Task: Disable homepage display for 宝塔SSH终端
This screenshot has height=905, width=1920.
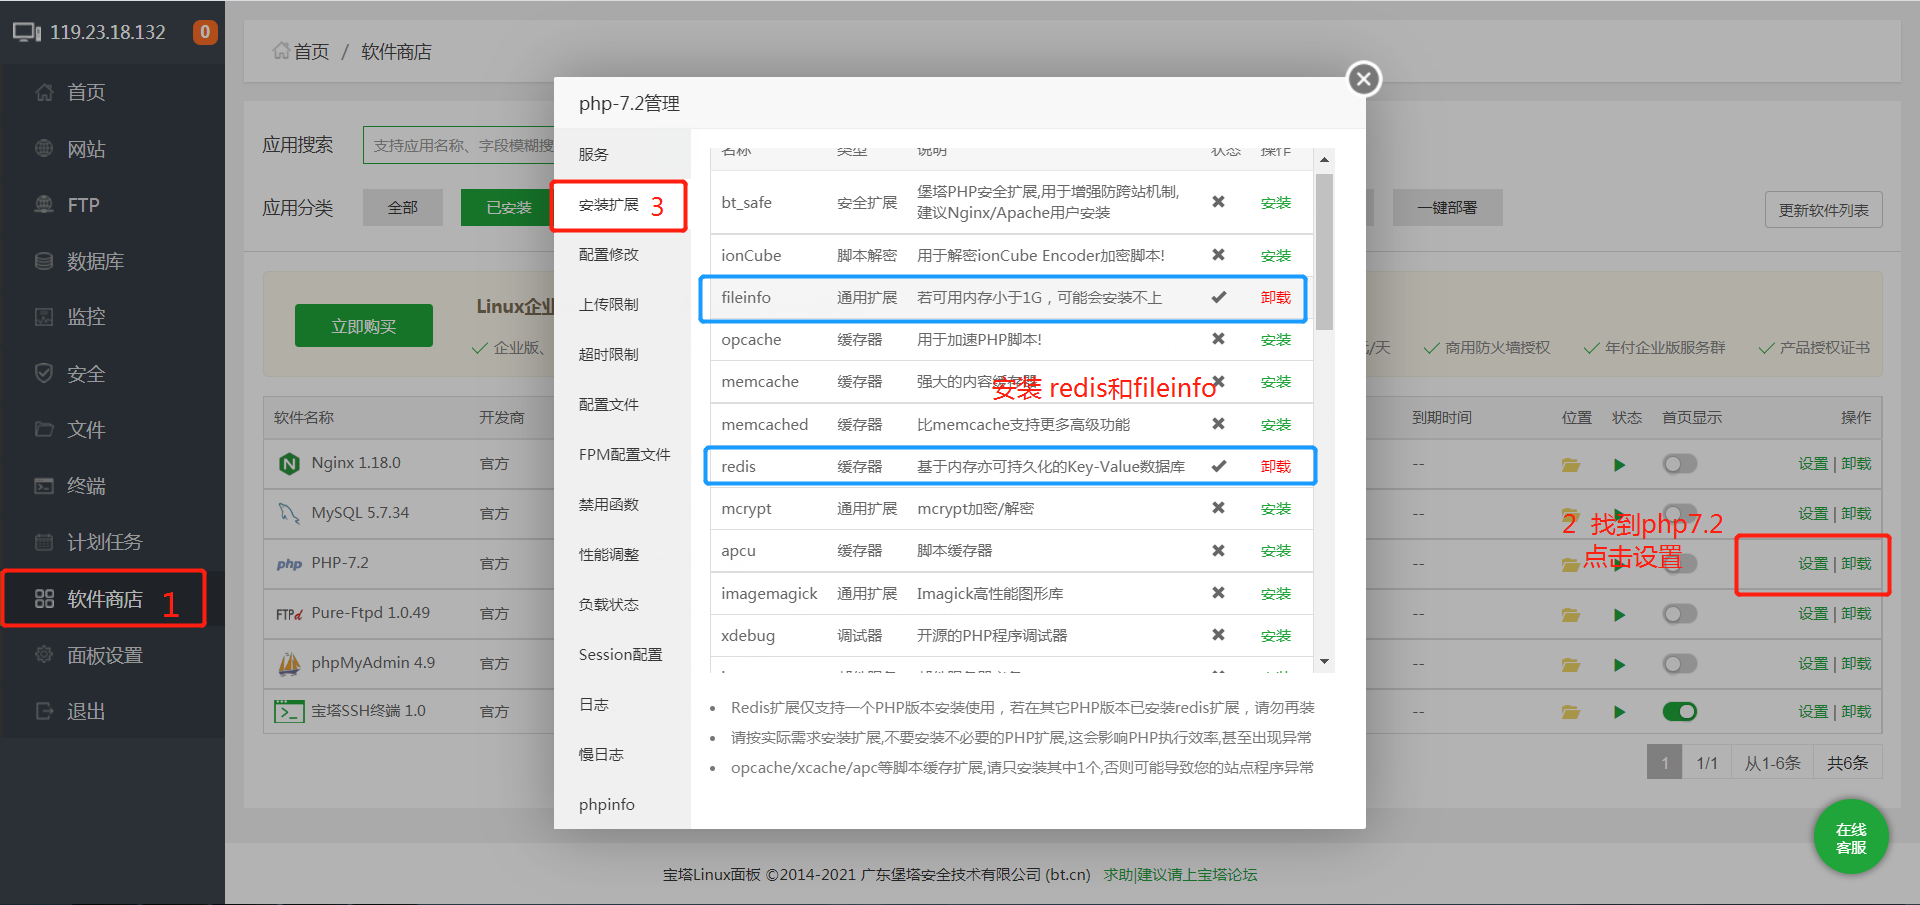Action: tap(1680, 712)
